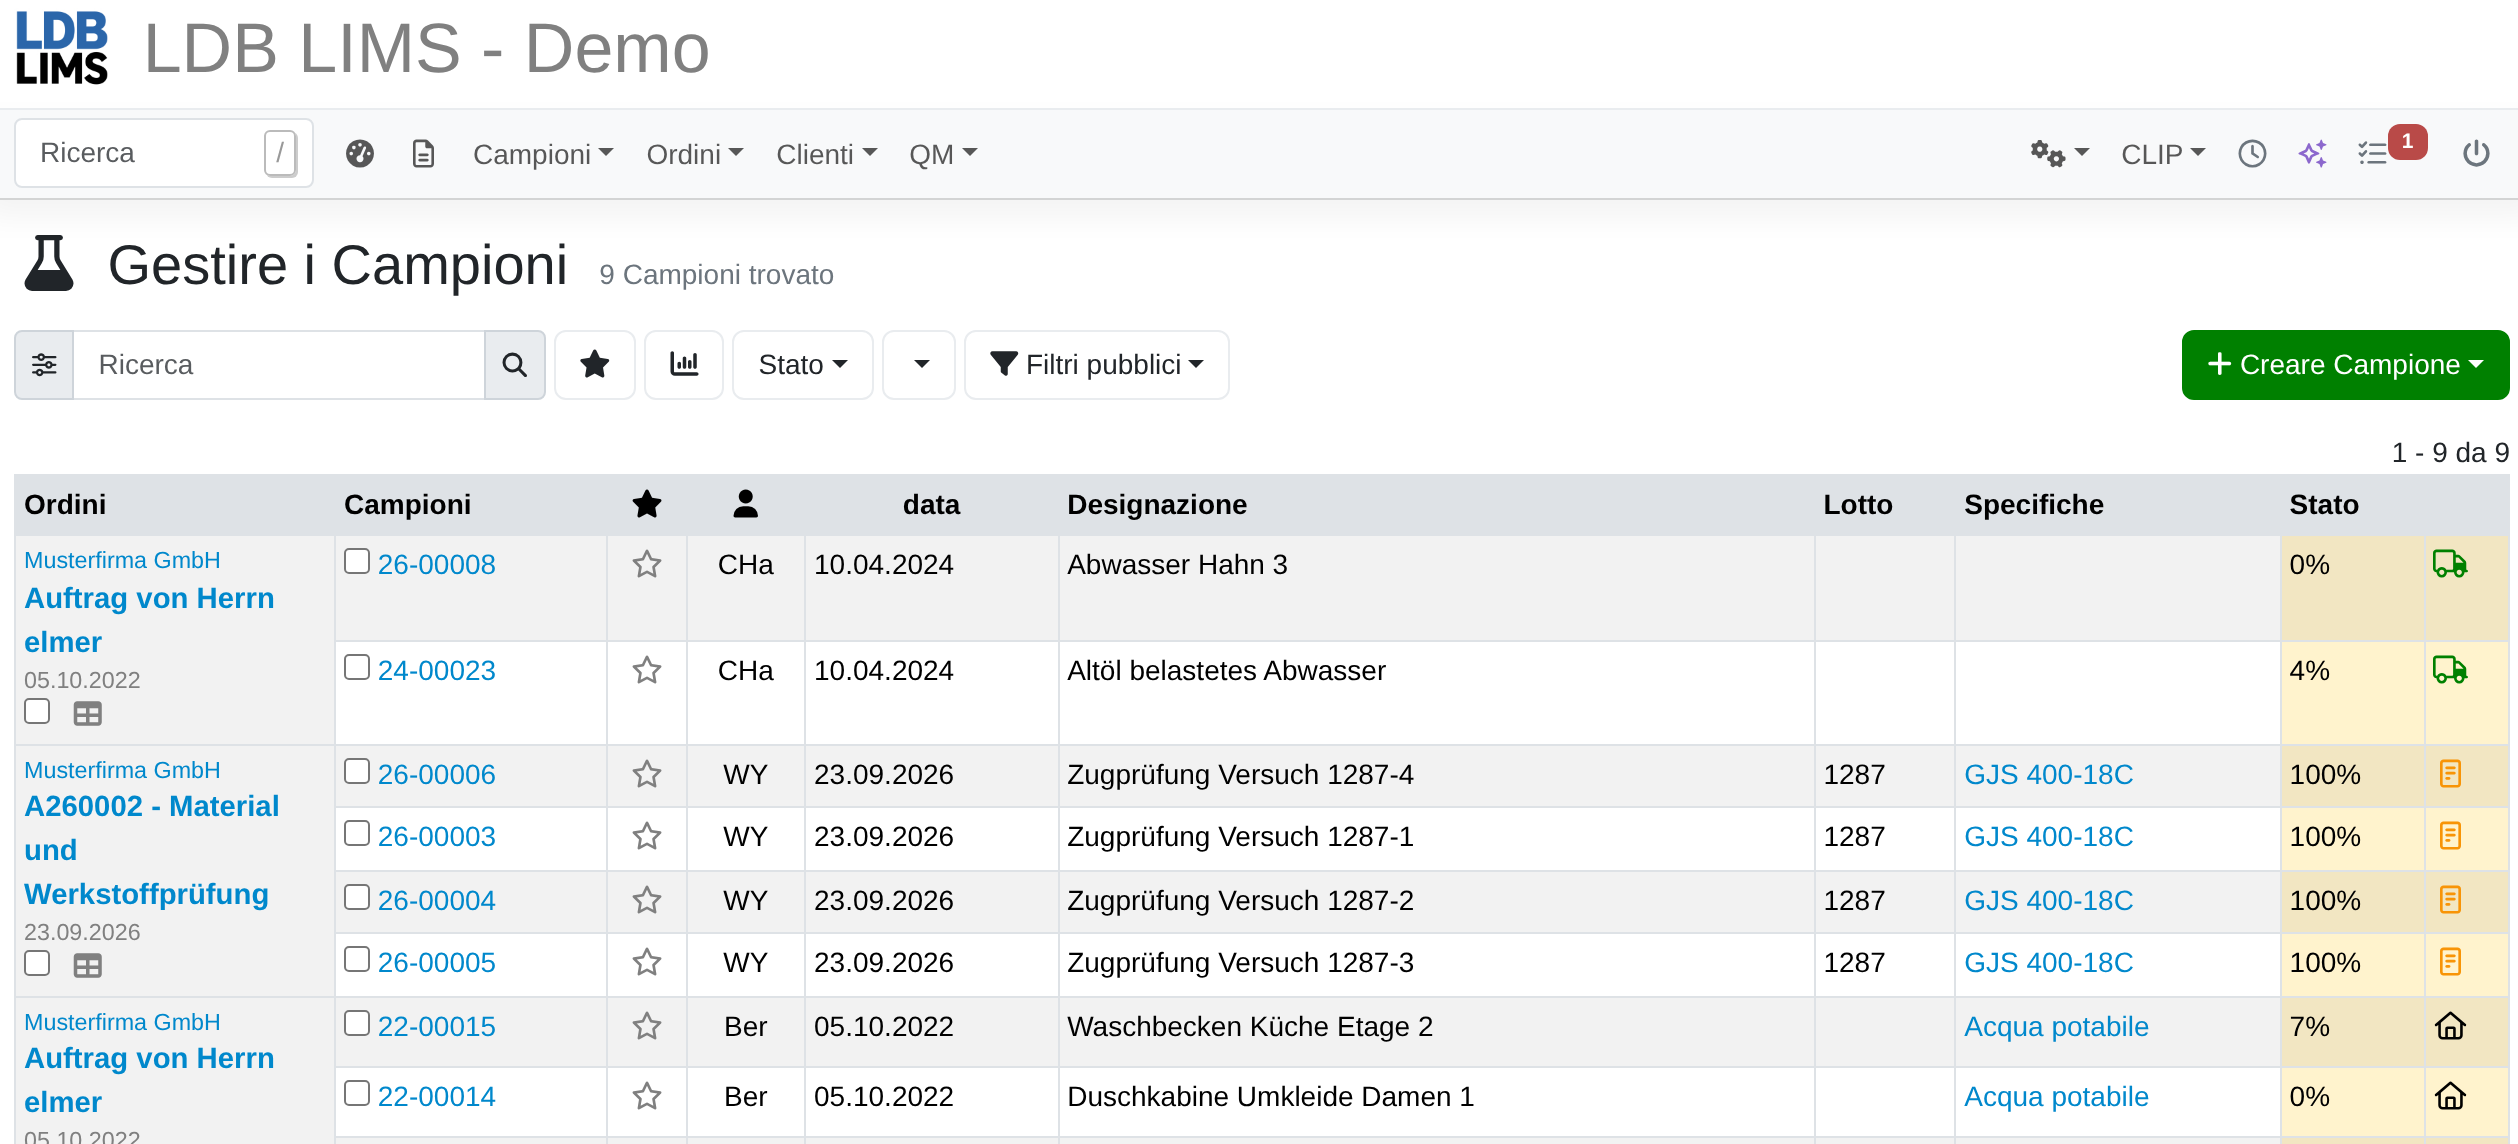Viewport: 2518px width, 1144px height.
Task: Tick the checkbox for sample 26-00008
Action: pos(357,561)
